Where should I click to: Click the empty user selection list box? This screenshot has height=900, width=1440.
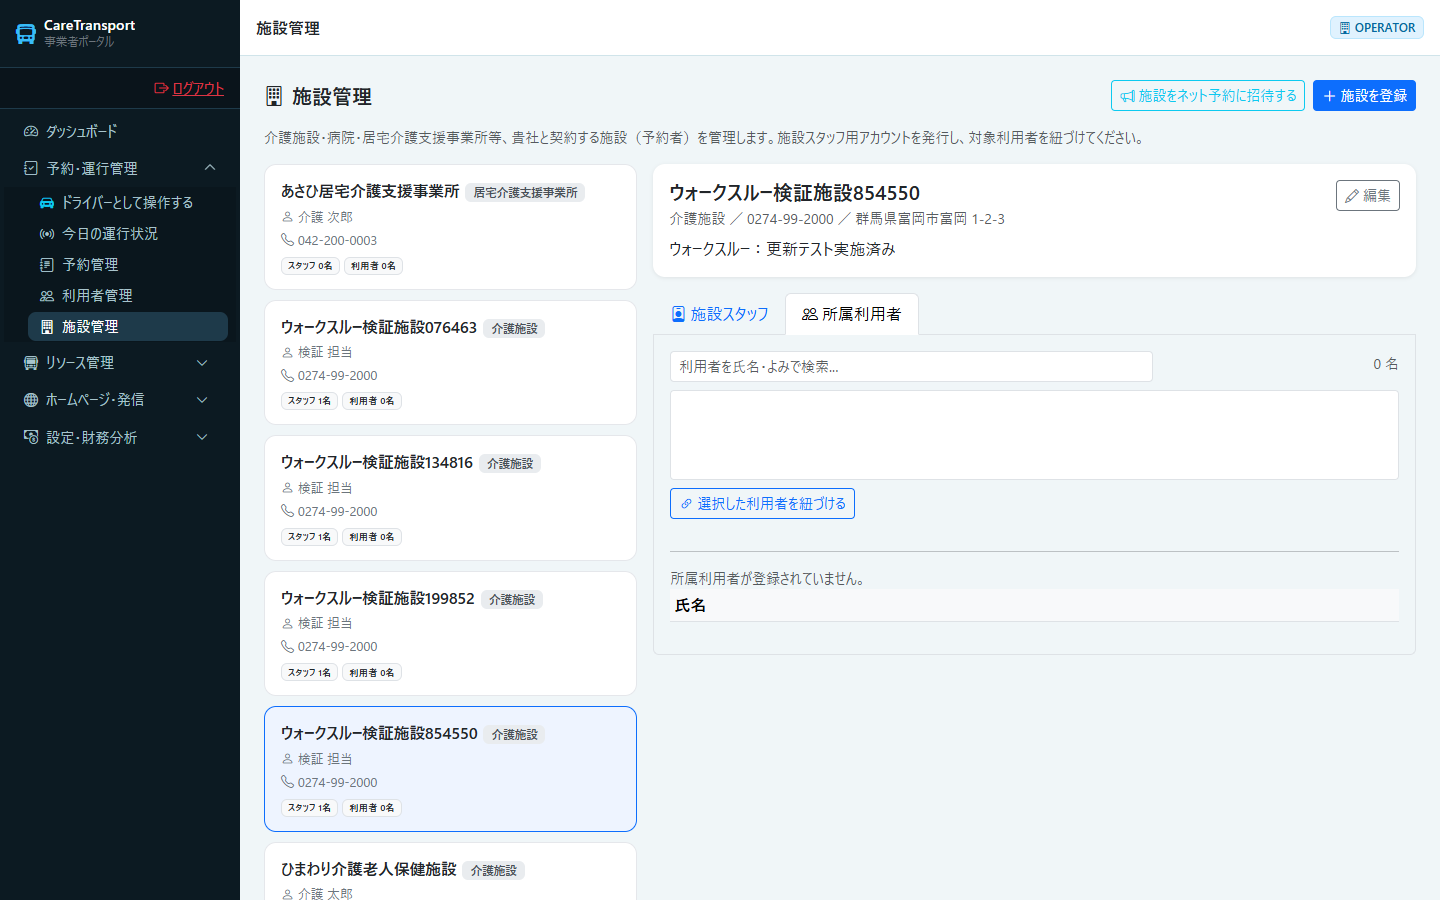pyautogui.click(x=1034, y=435)
